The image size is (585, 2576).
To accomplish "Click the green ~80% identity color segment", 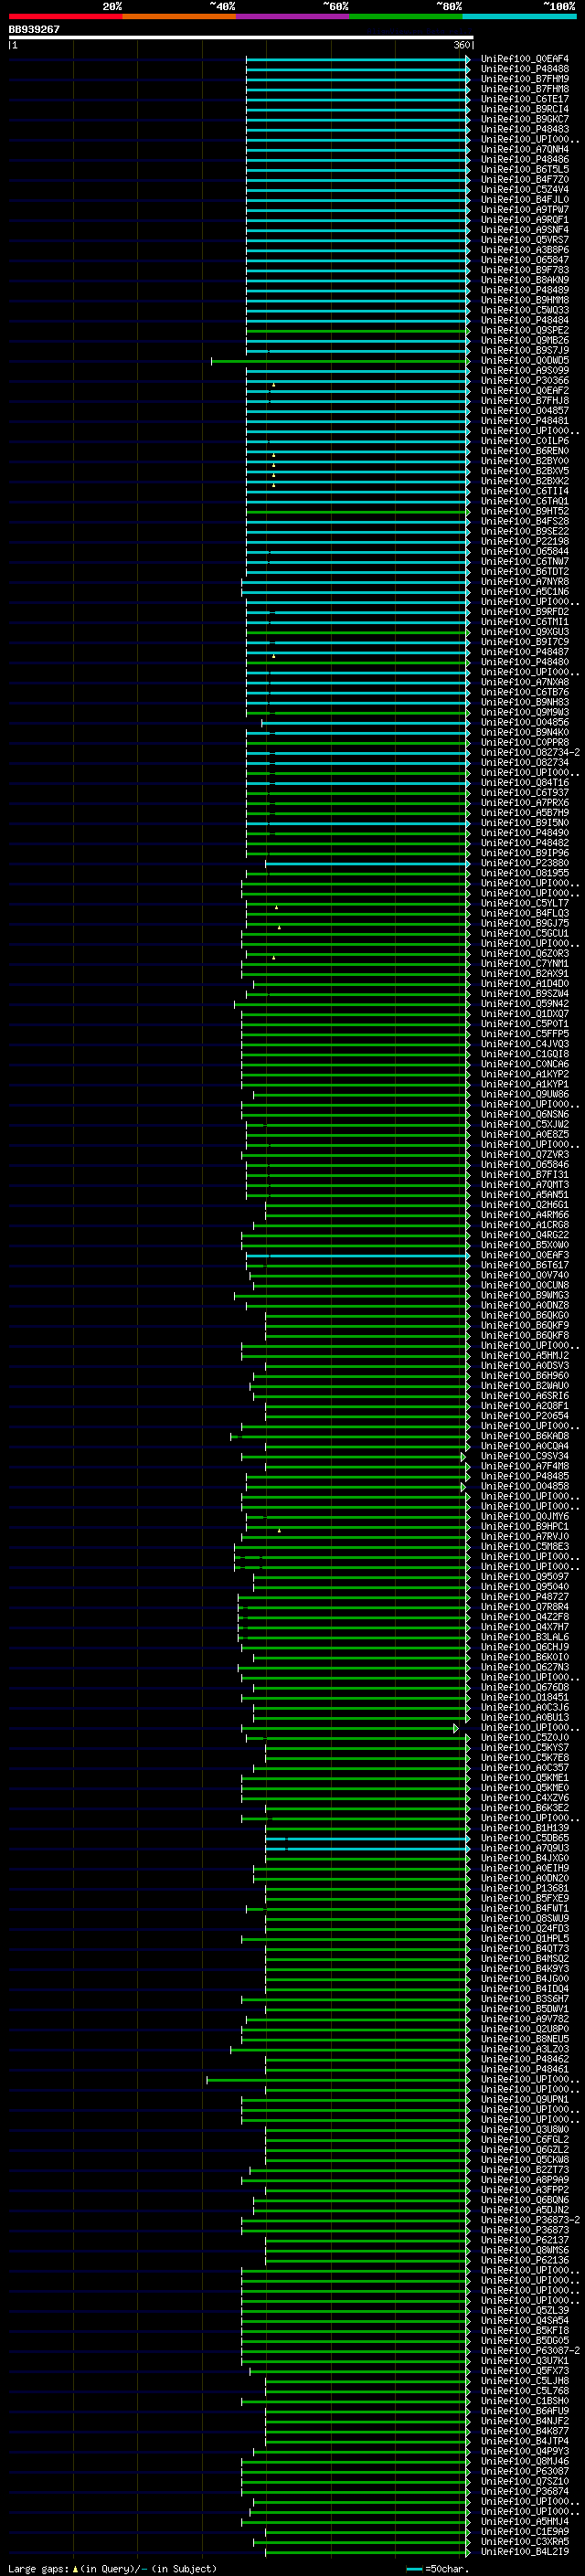I will pos(406,16).
